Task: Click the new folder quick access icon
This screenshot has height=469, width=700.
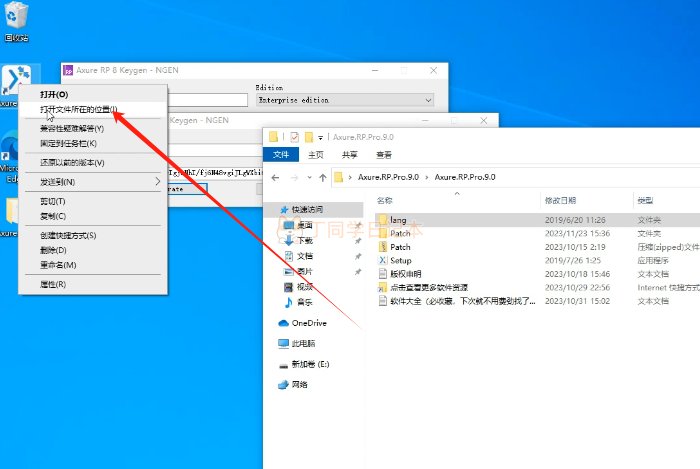Action: (309, 137)
